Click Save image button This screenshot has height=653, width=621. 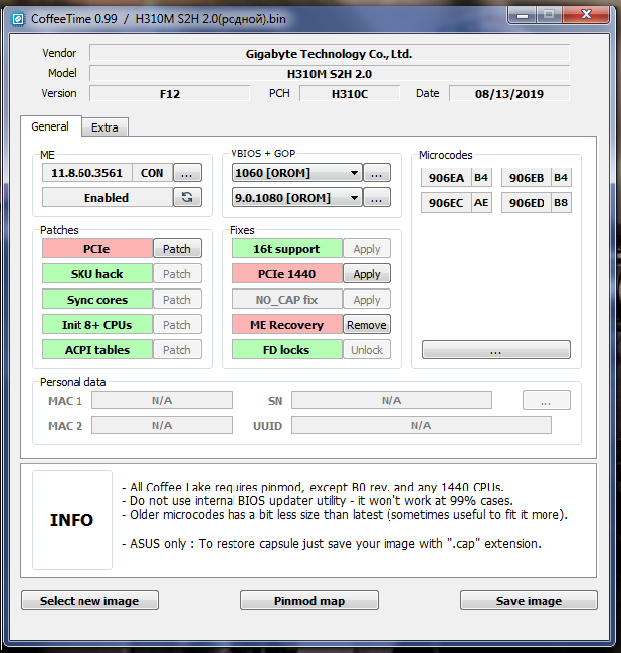529,601
